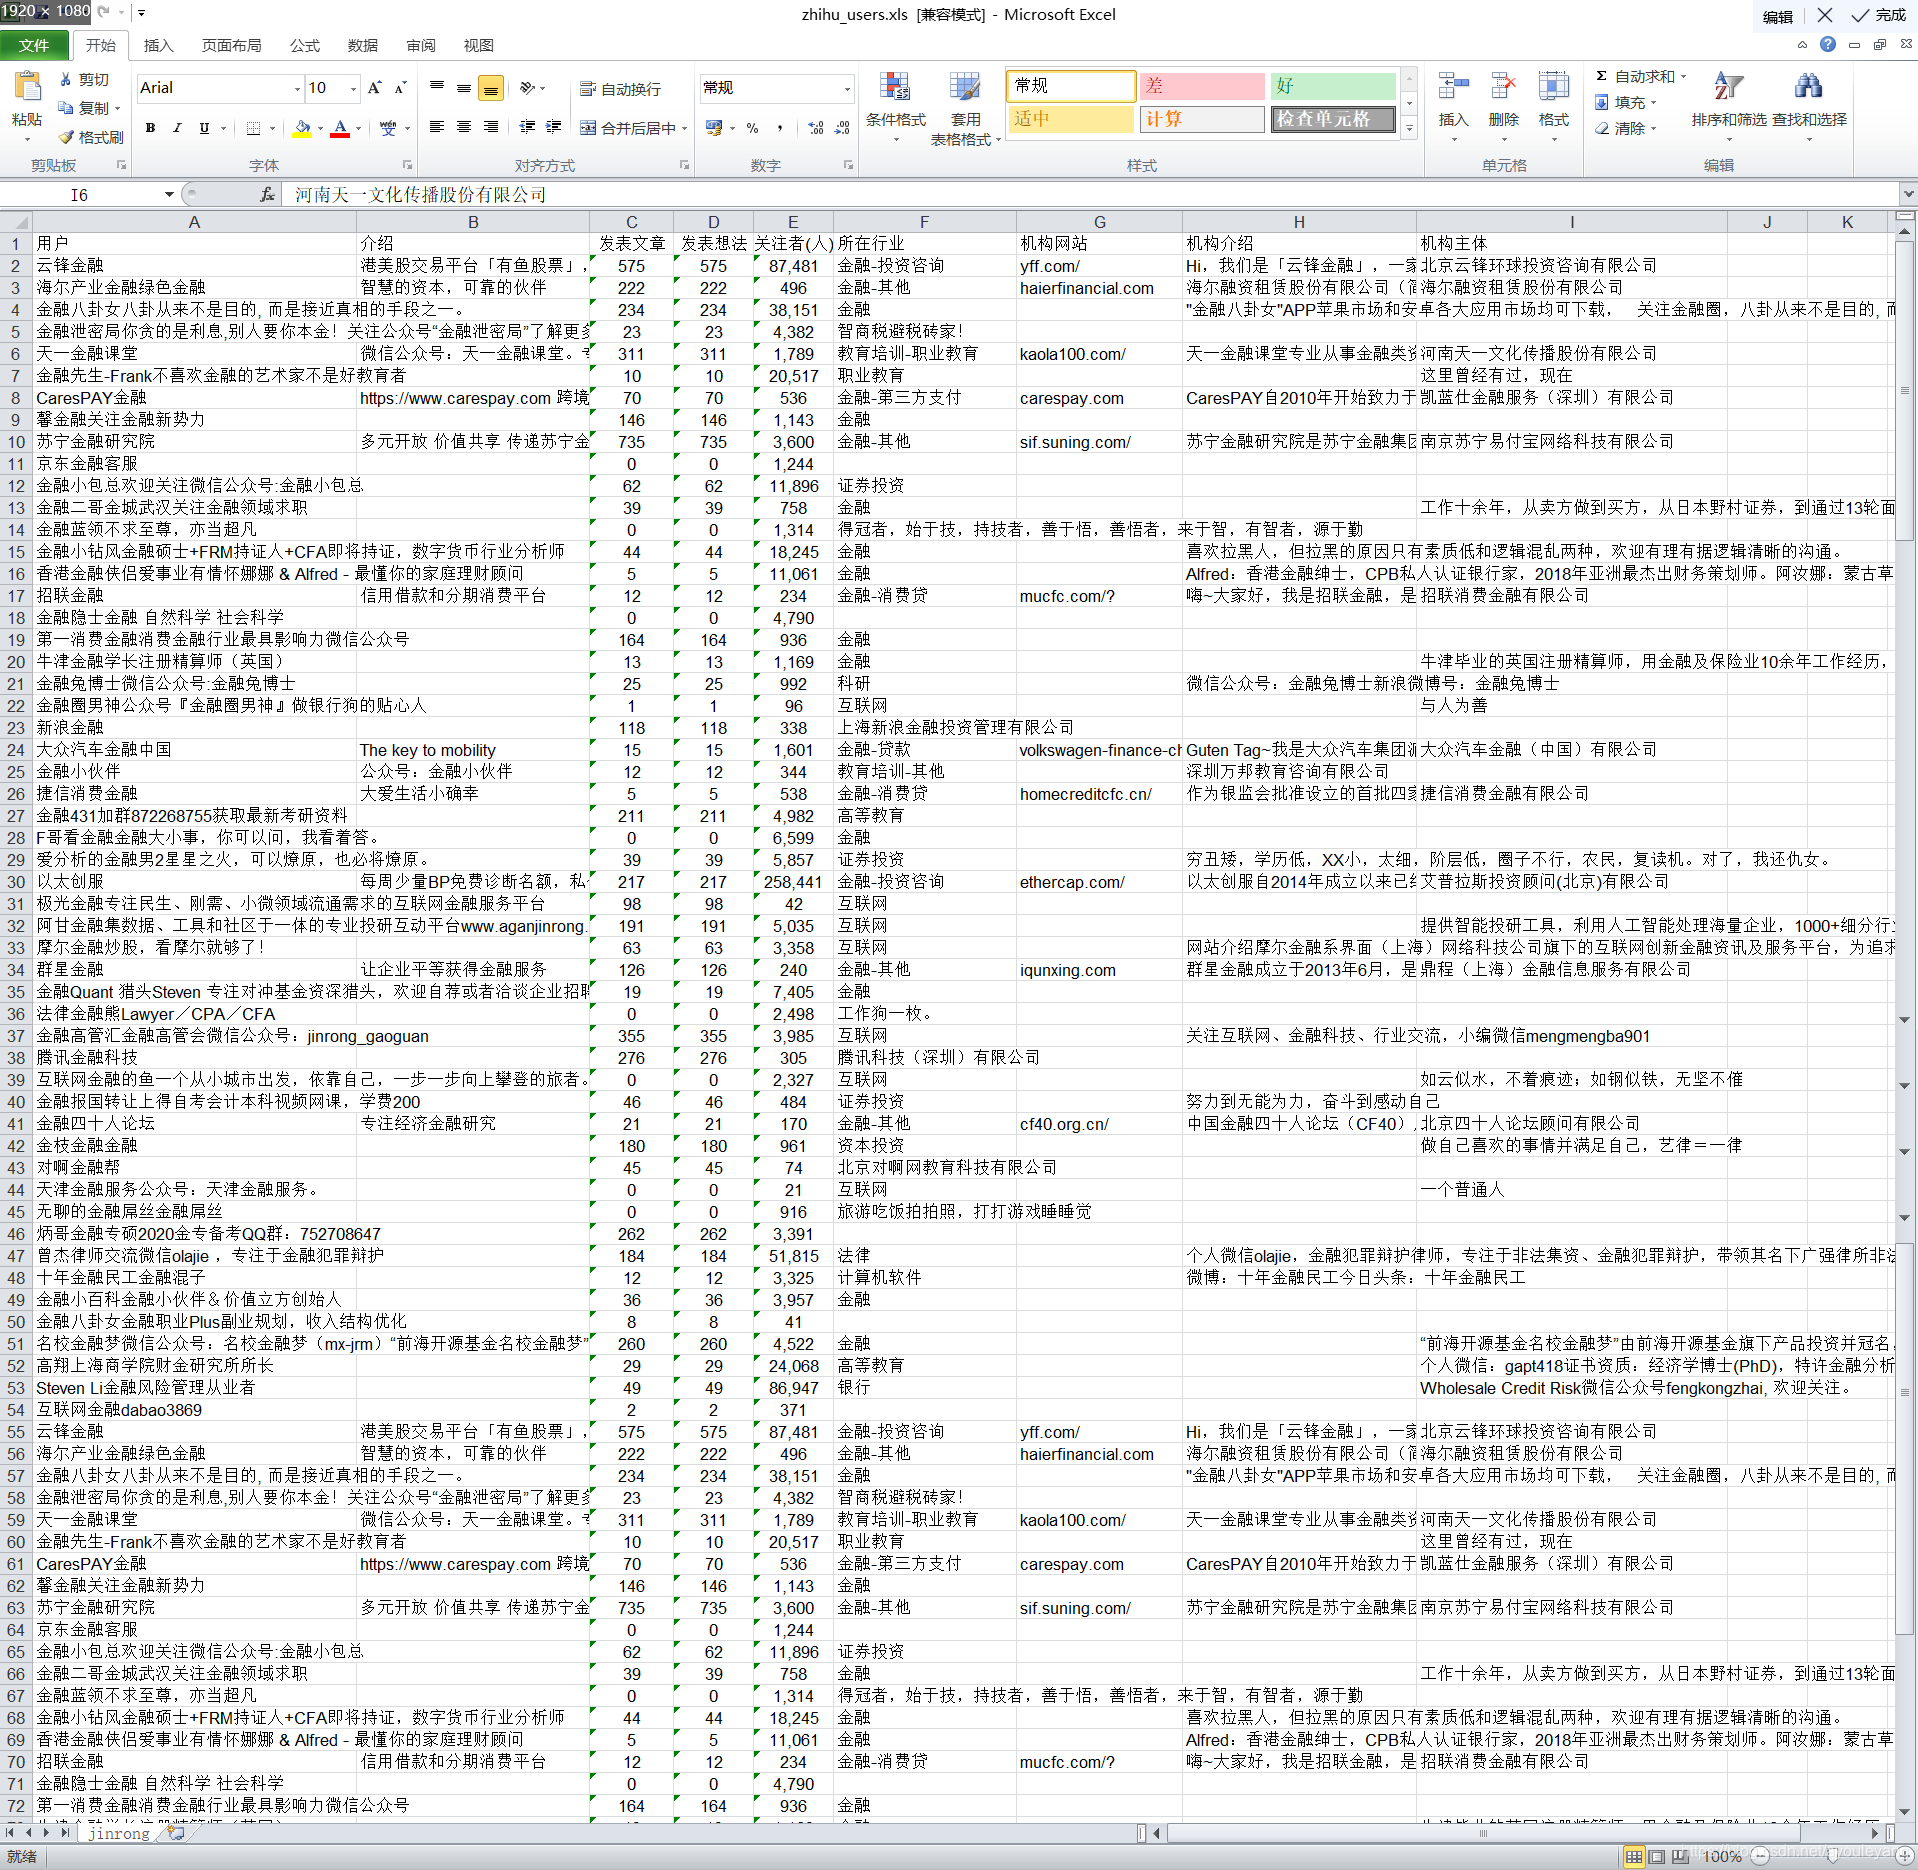Open phonetic guide wén tool
The image size is (1918, 1870).
point(388,128)
